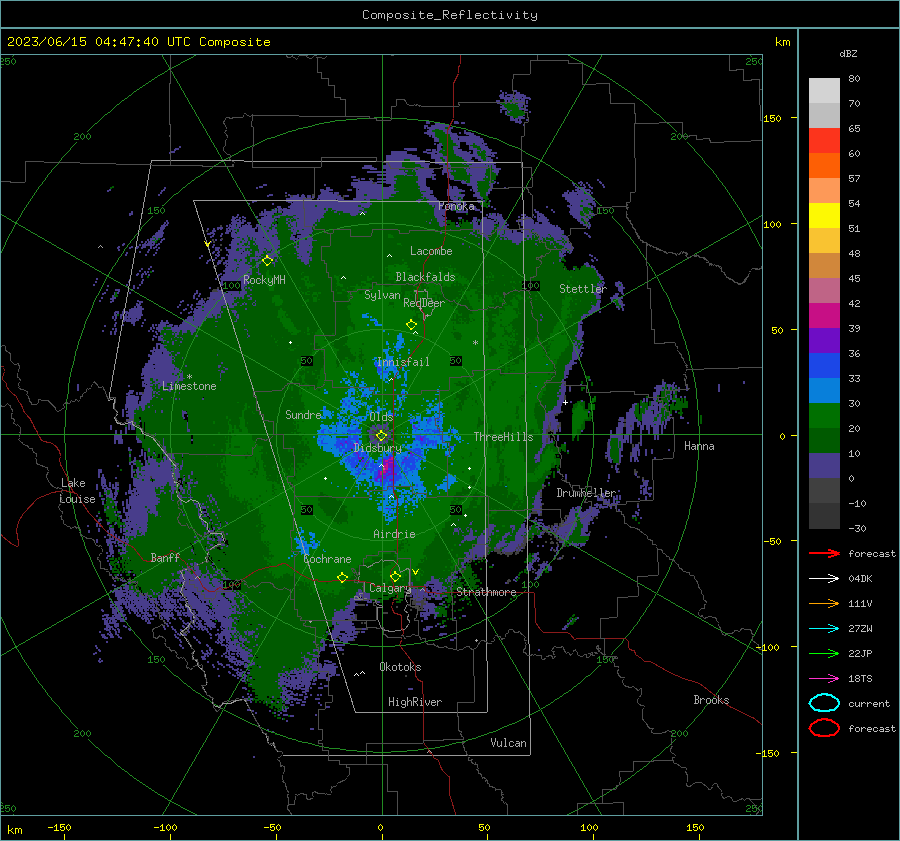The image size is (900, 841).
Task: Pick the yellow 54 dBZ color swatch
Action: coord(824,215)
